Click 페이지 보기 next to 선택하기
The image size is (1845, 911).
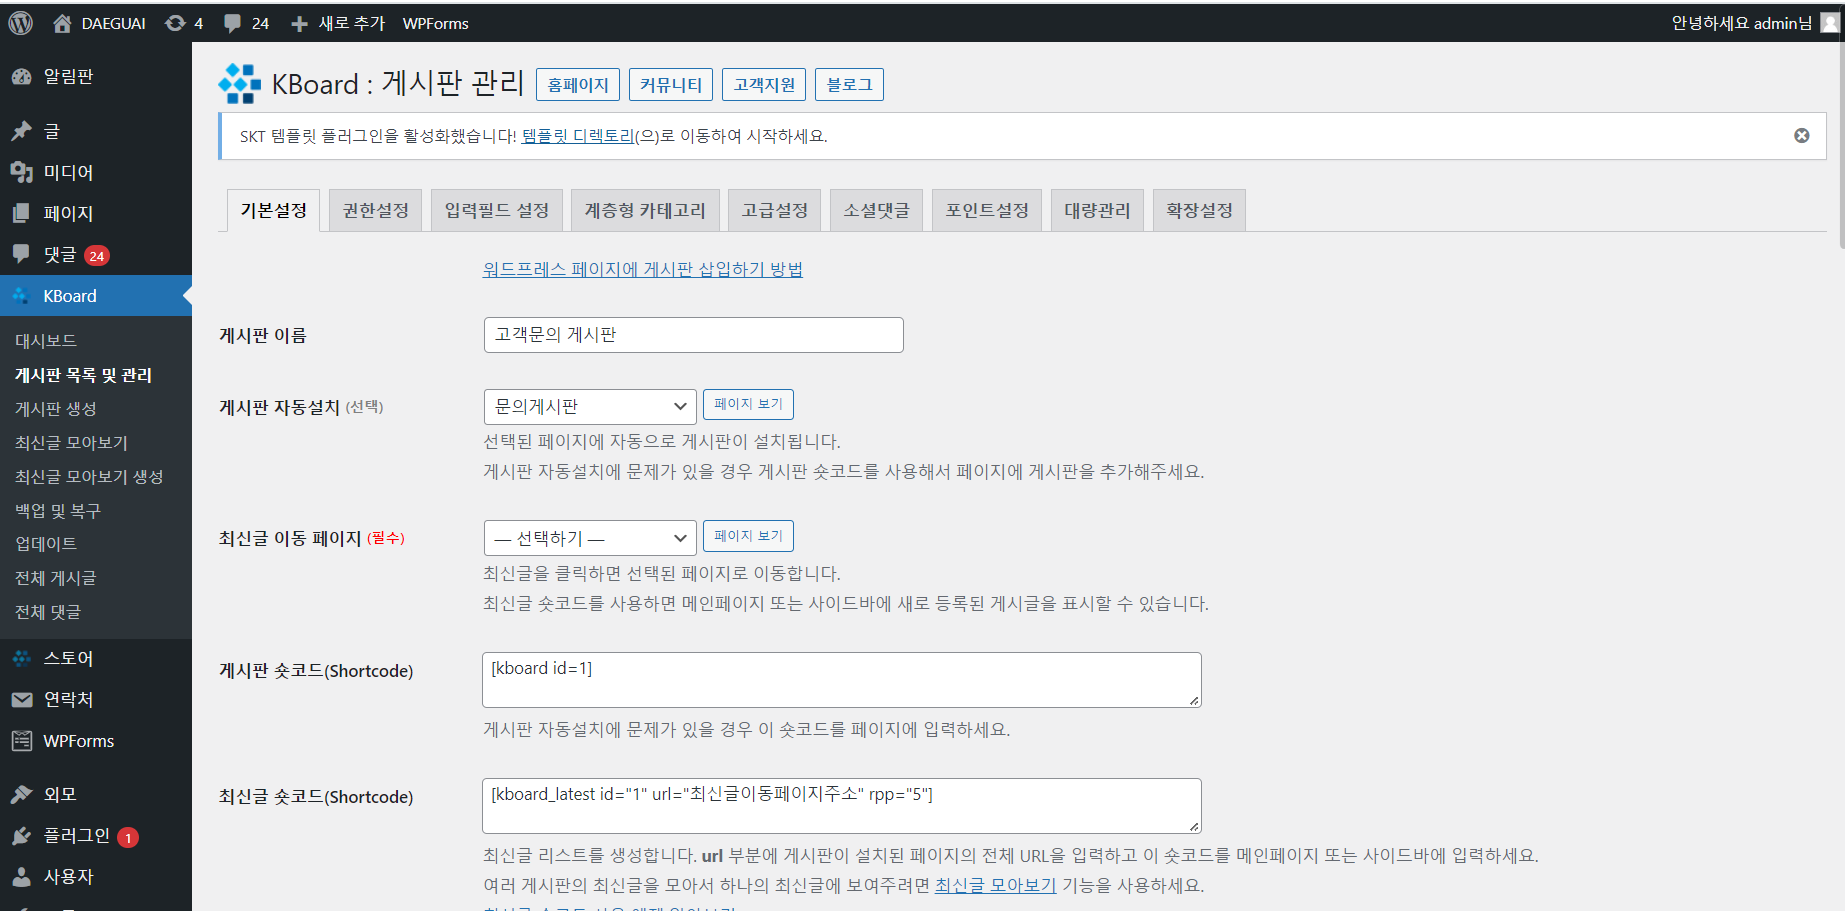[748, 536]
